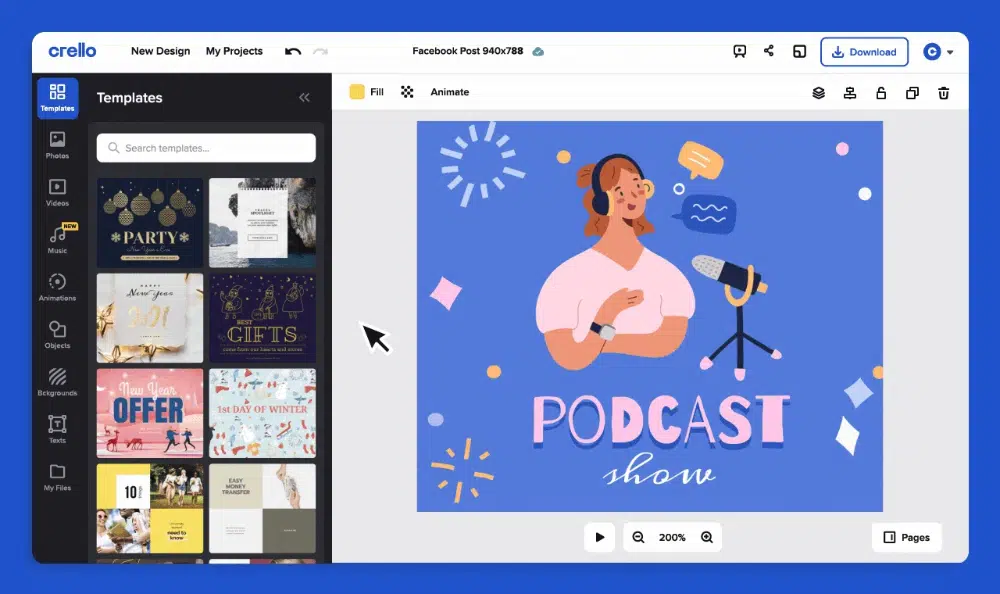Image resolution: width=1000 pixels, height=594 pixels.
Task: Open the Pages panel
Action: tap(906, 537)
